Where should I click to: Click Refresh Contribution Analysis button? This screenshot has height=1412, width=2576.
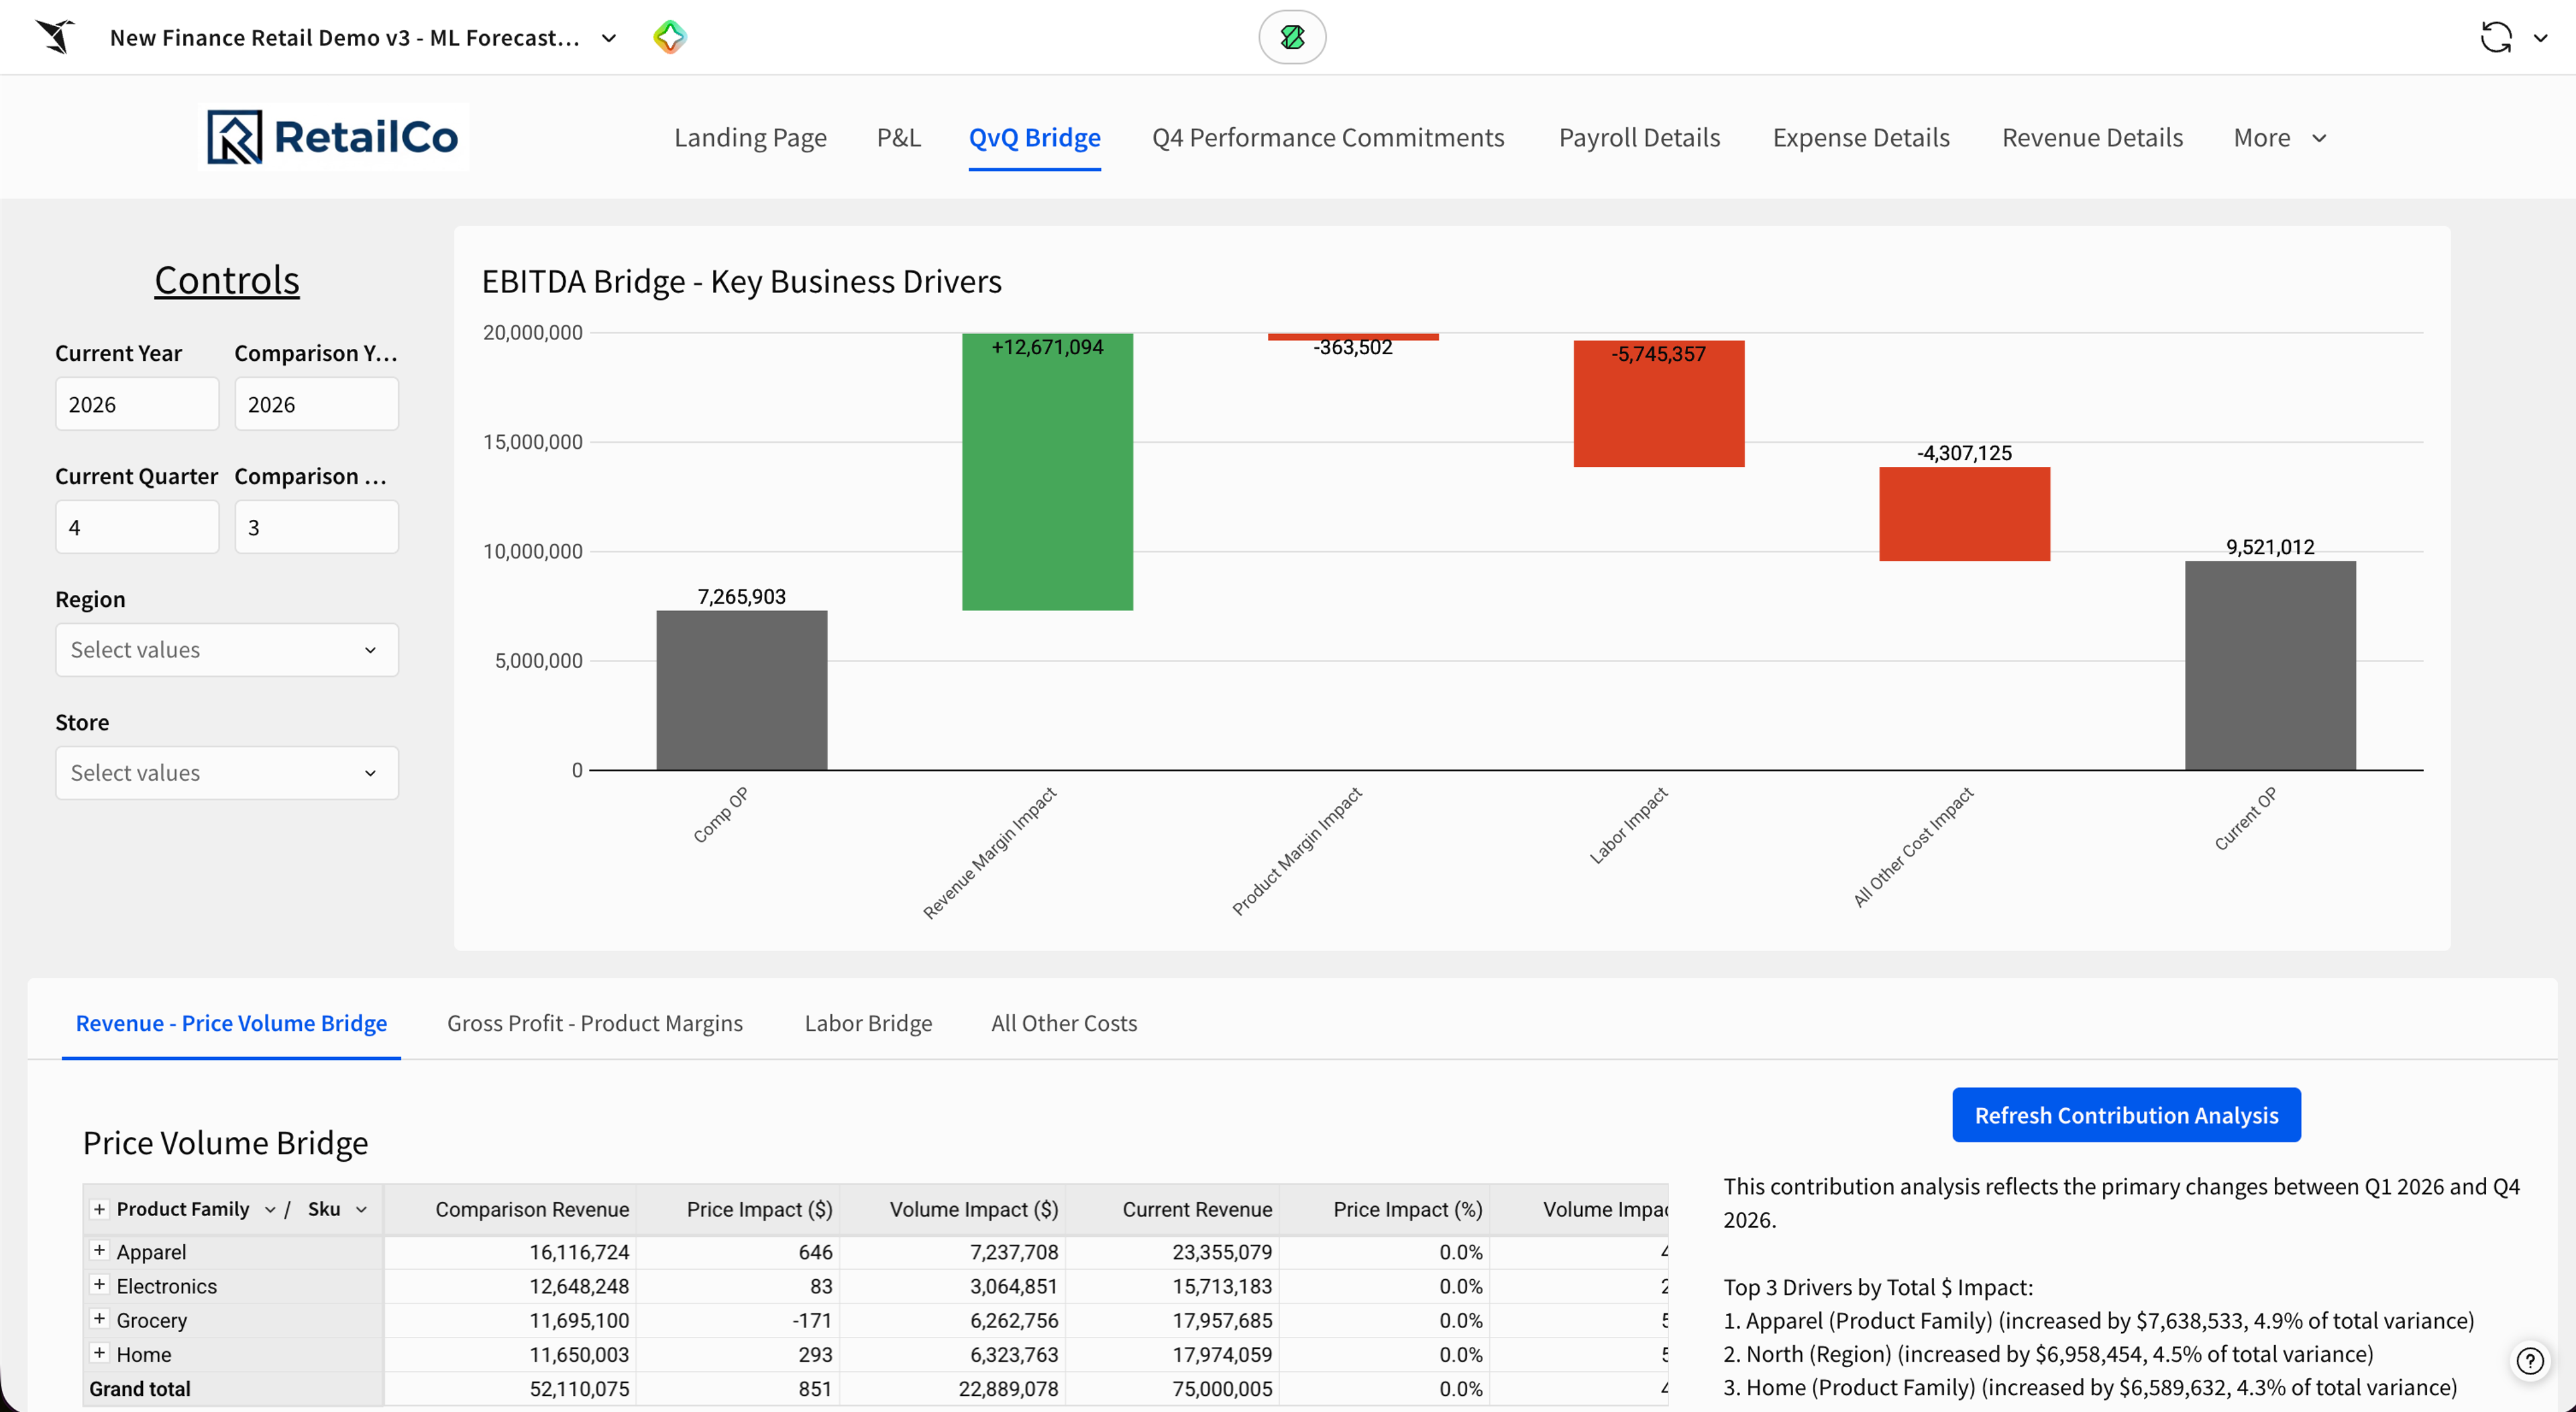click(x=2126, y=1115)
